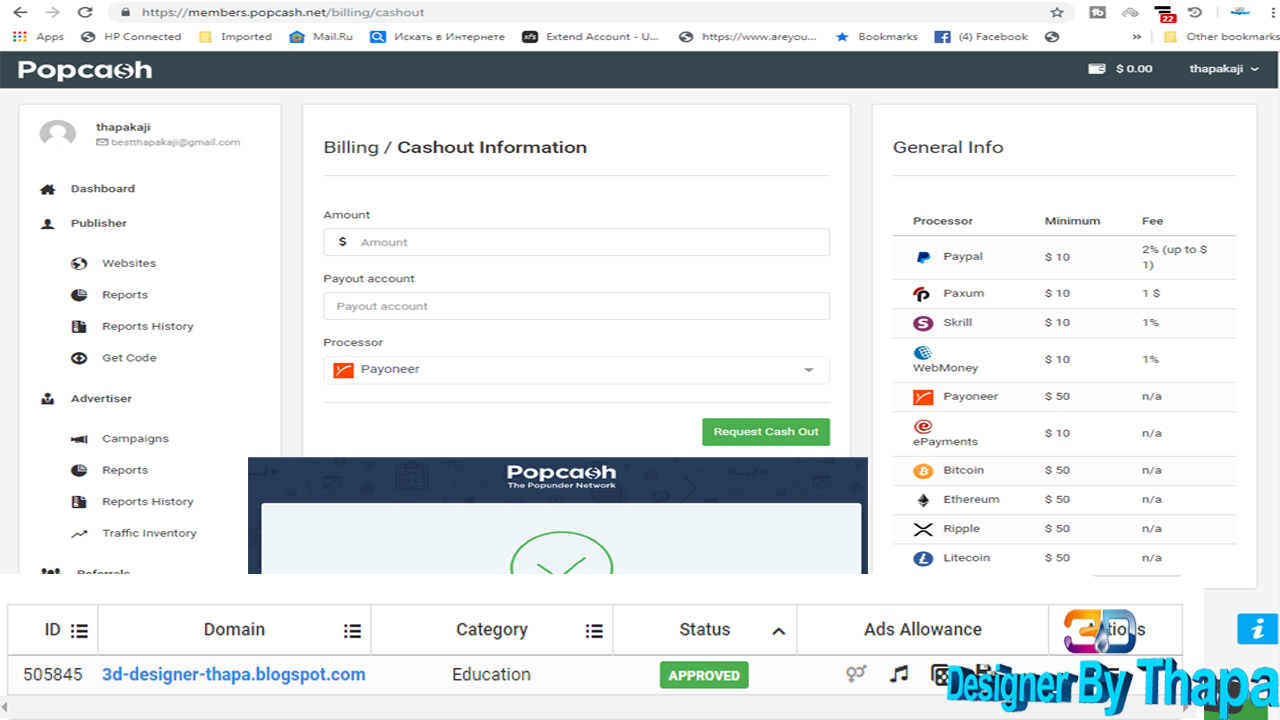Open the Processor dropdown showing Payoneer
Screen dimensions: 1280x720
click(x=576, y=370)
